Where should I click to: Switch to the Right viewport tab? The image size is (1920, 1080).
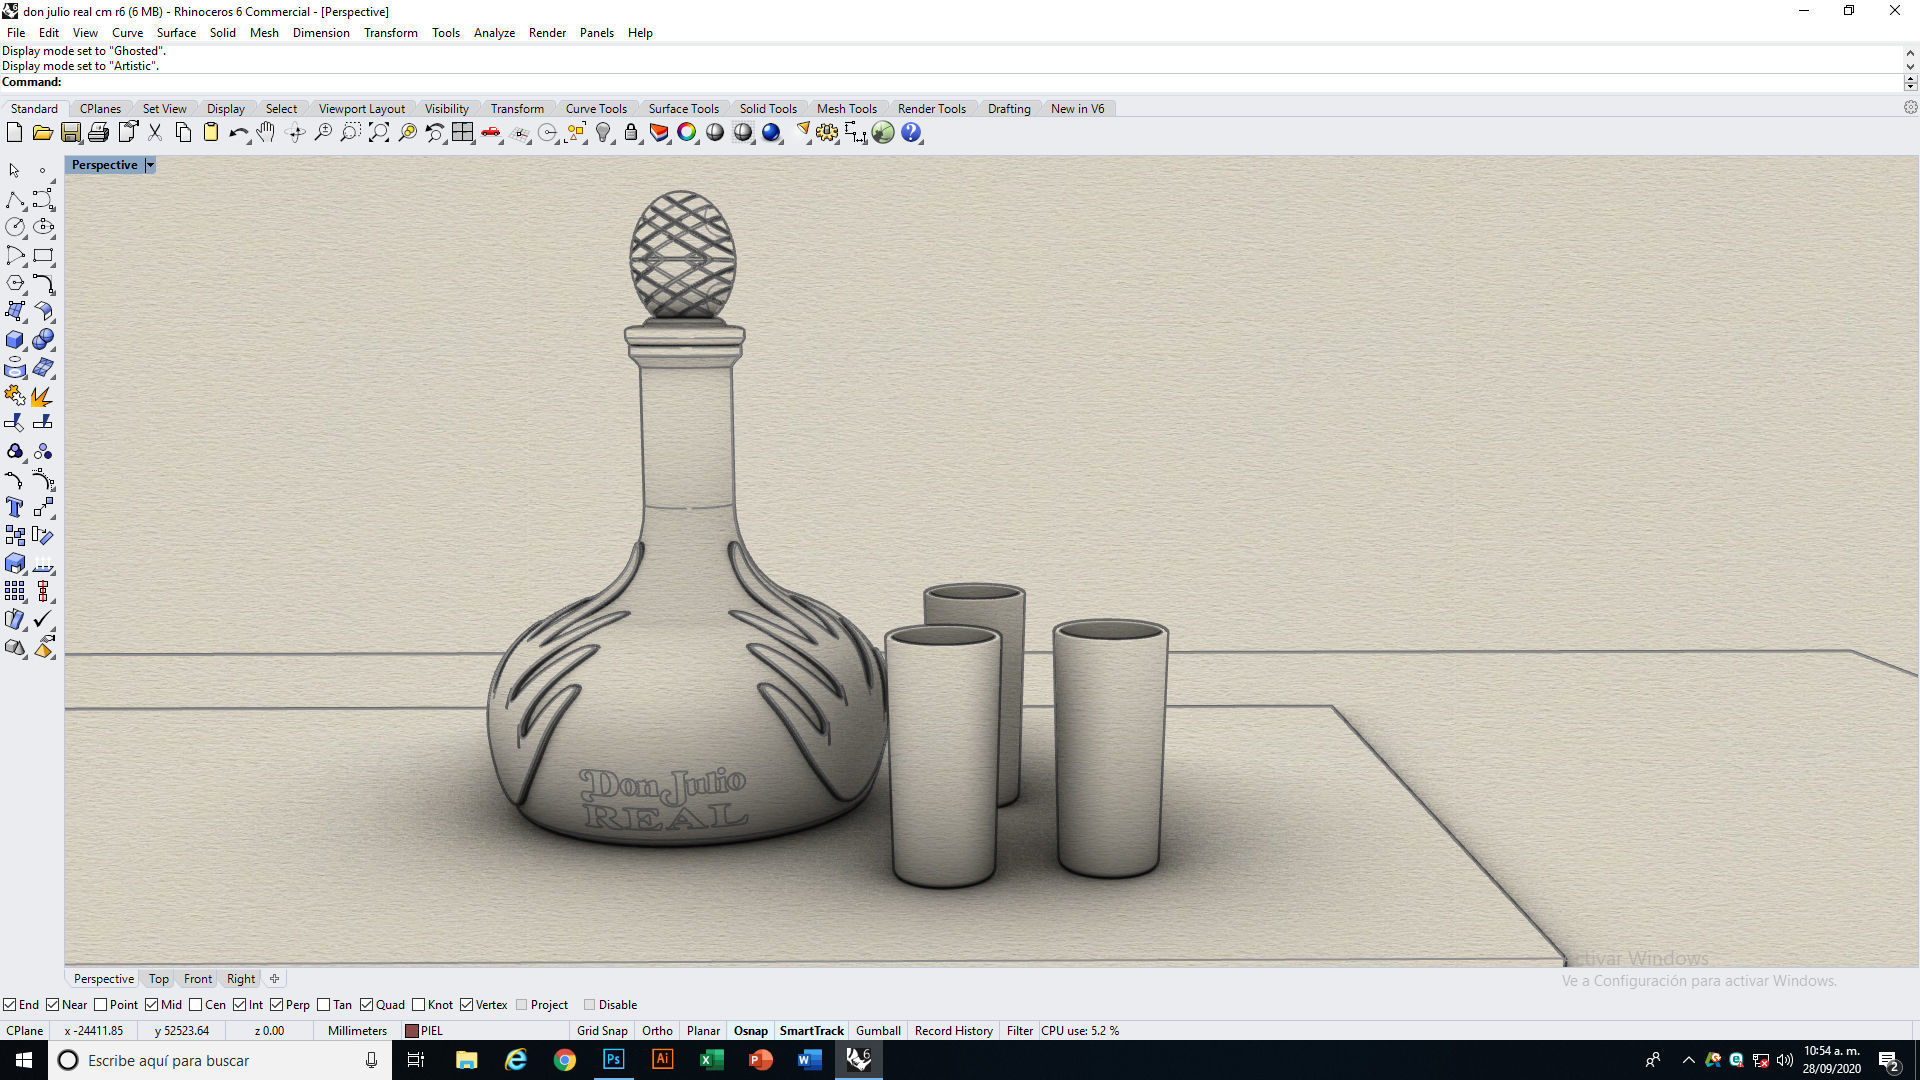click(x=241, y=979)
